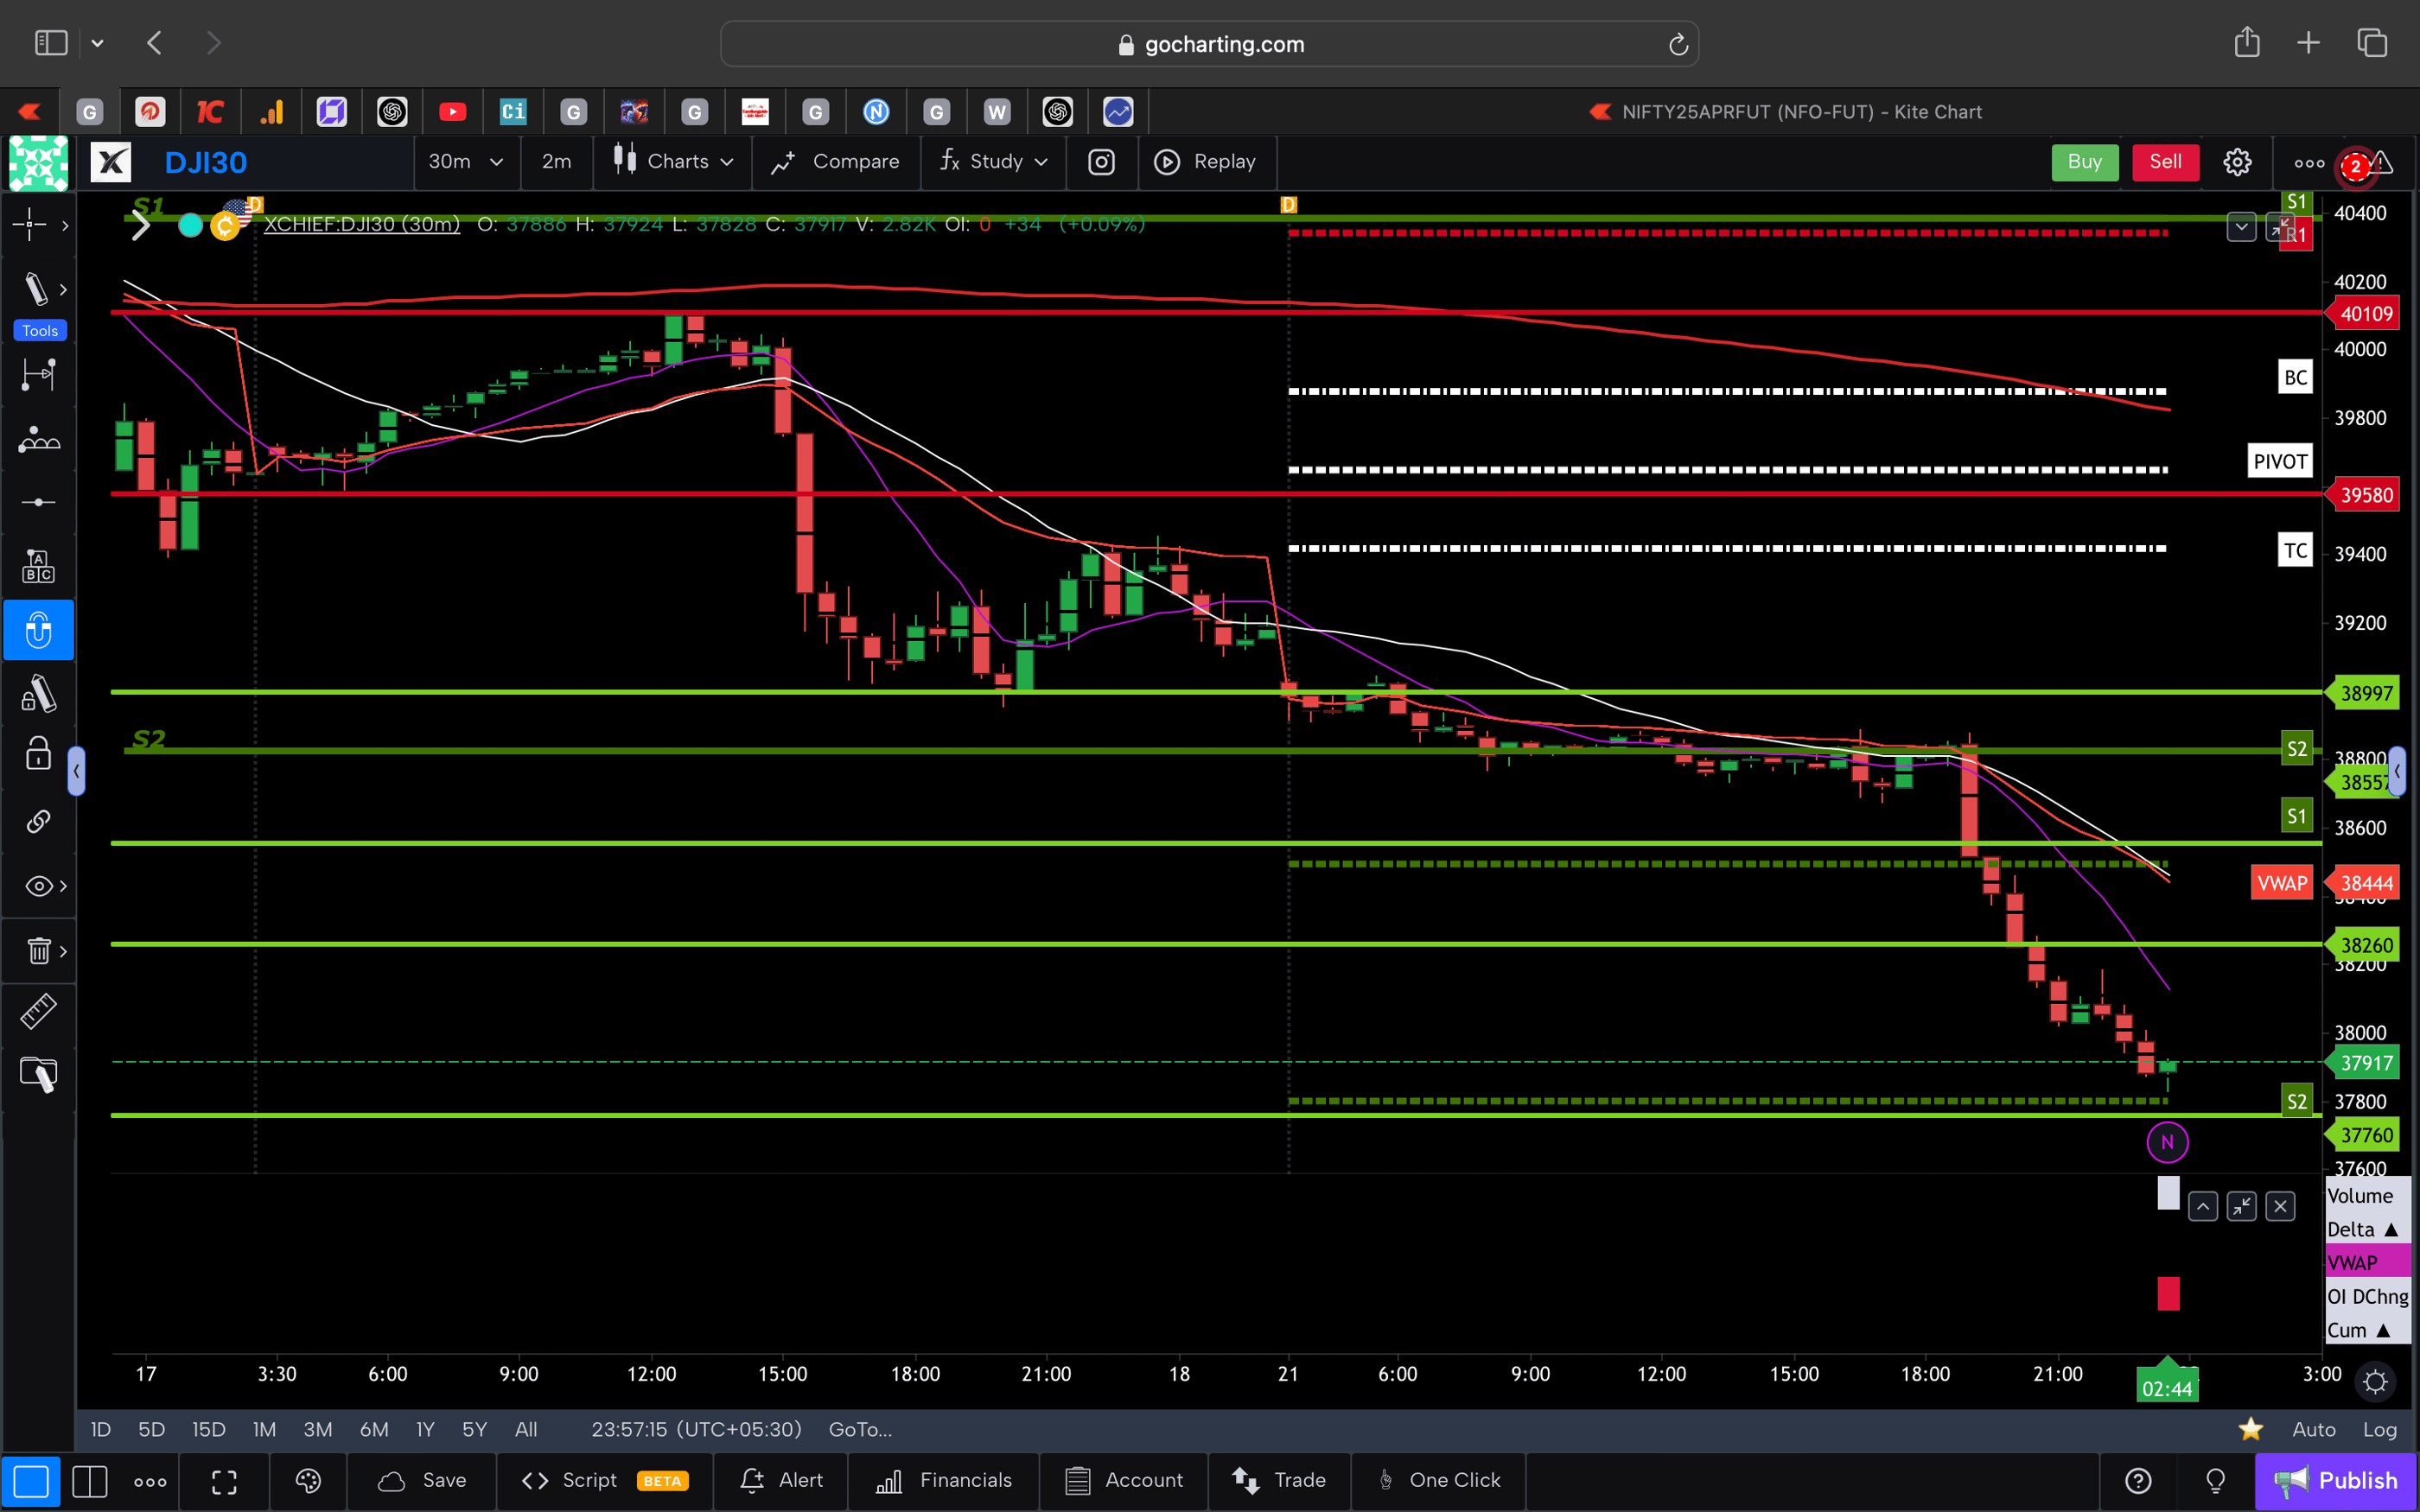Image resolution: width=2420 pixels, height=1512 pixels.
Task: Open the 30m timeframe dropdown
Action: click(465, 162)
